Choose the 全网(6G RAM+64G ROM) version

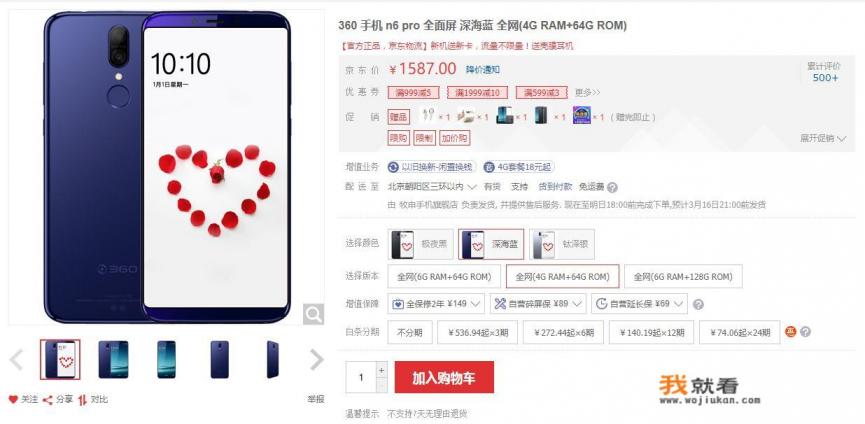(x=444, y=277)
